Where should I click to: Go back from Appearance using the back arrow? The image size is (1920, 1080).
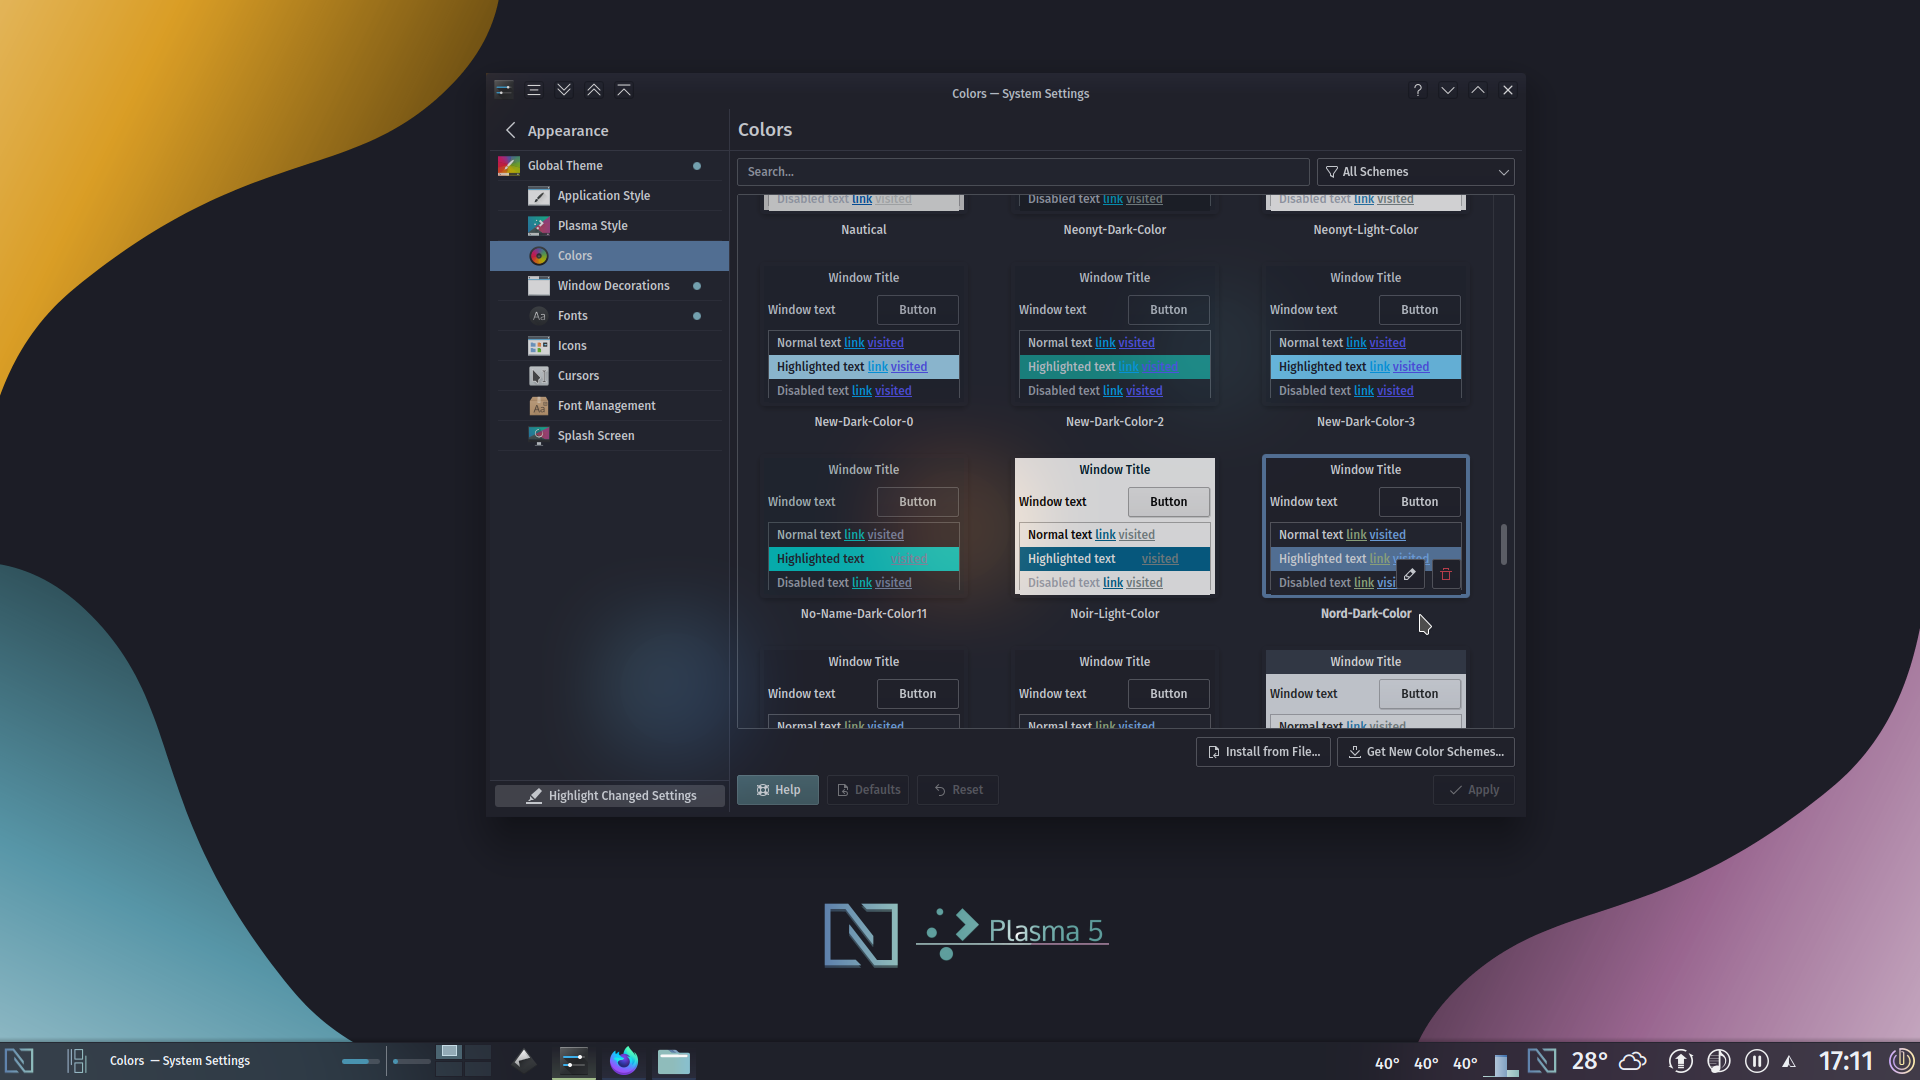511,130
